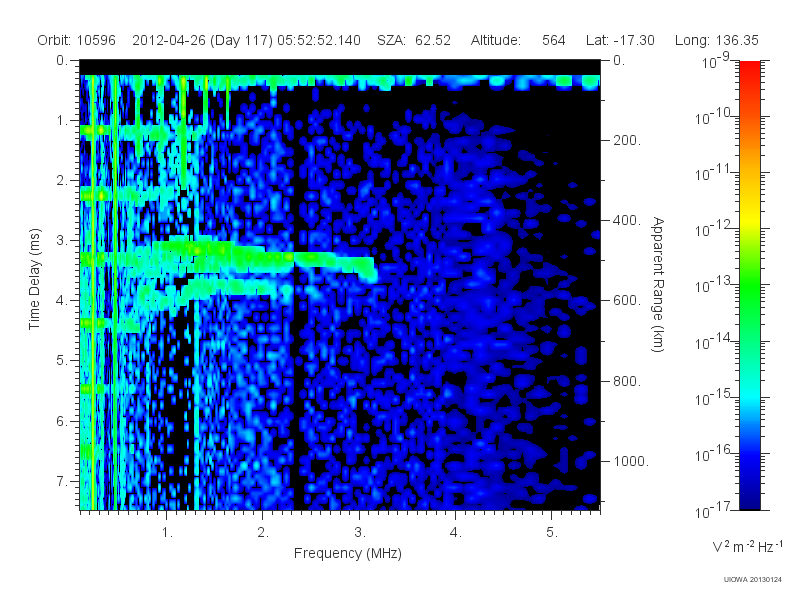Click the '600.' apparent range tick label
Viewport: 800px width, 600px height.
pyautogui.click(x=627, y=301)
